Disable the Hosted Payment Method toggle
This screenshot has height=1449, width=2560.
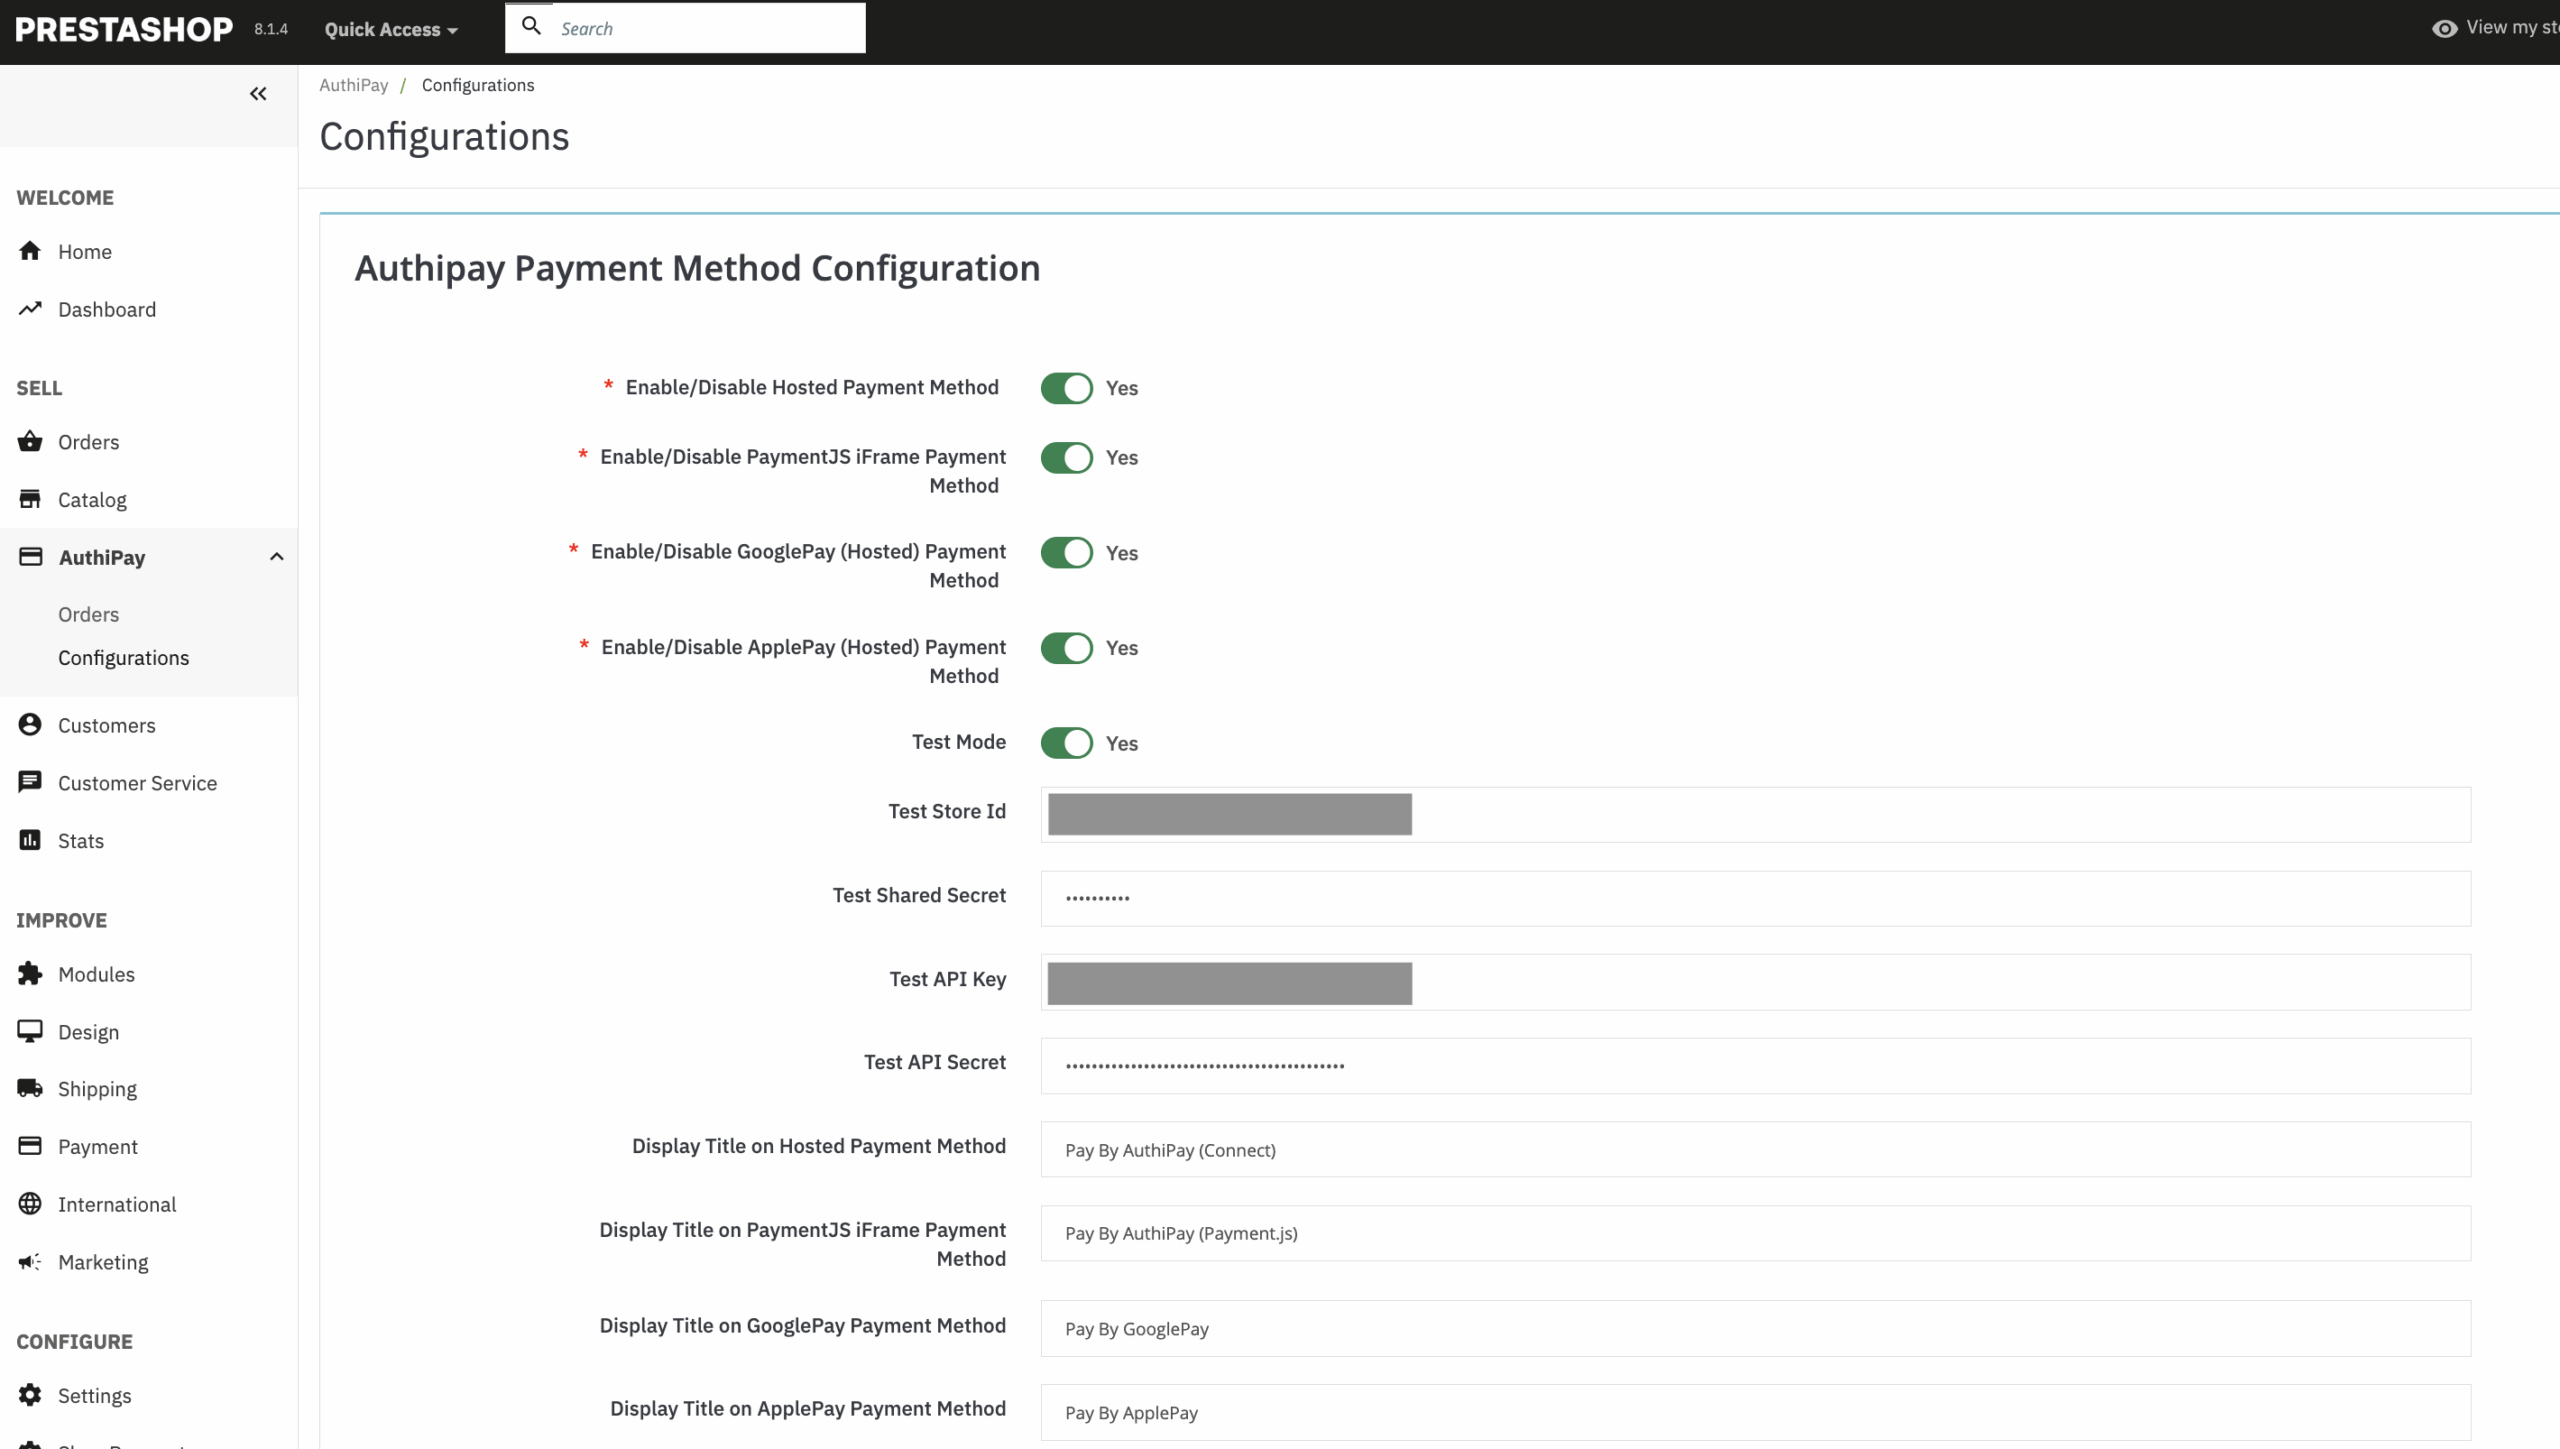[1066, 388]
